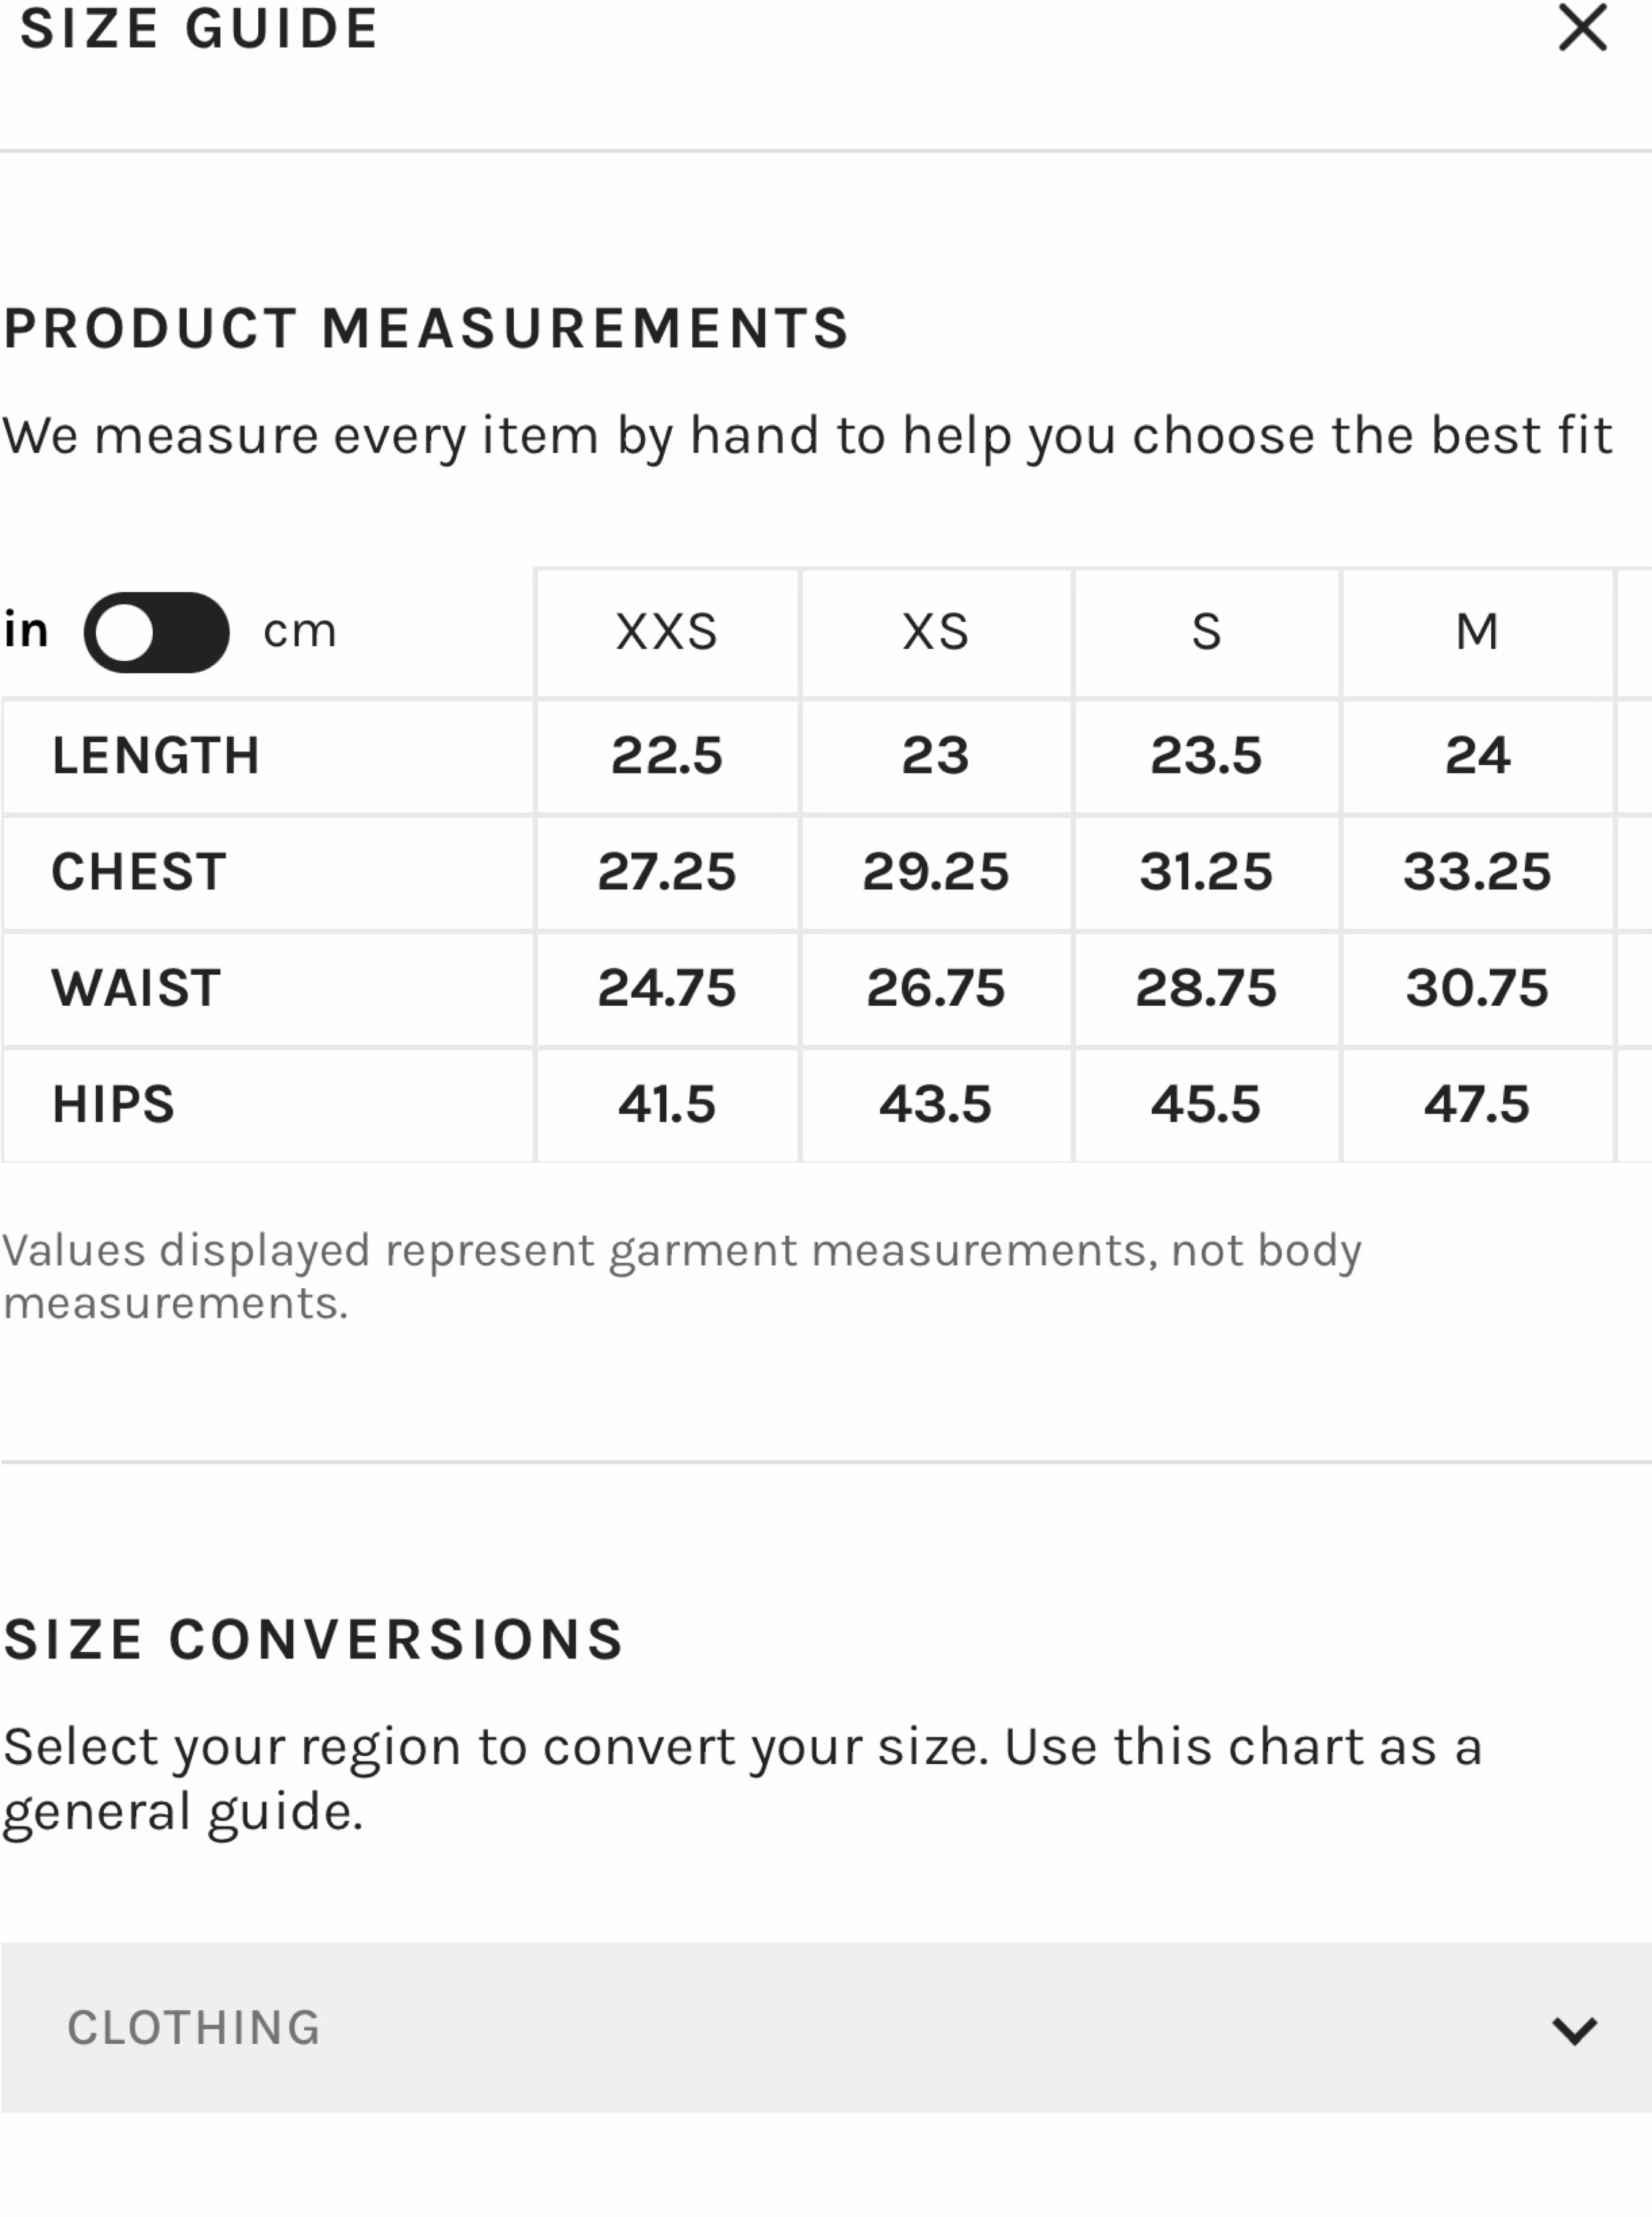Image resolution: width=1652 pixels, height=2217 pixels.
Task: Click the Product Measurements heading
Action: 426,328
